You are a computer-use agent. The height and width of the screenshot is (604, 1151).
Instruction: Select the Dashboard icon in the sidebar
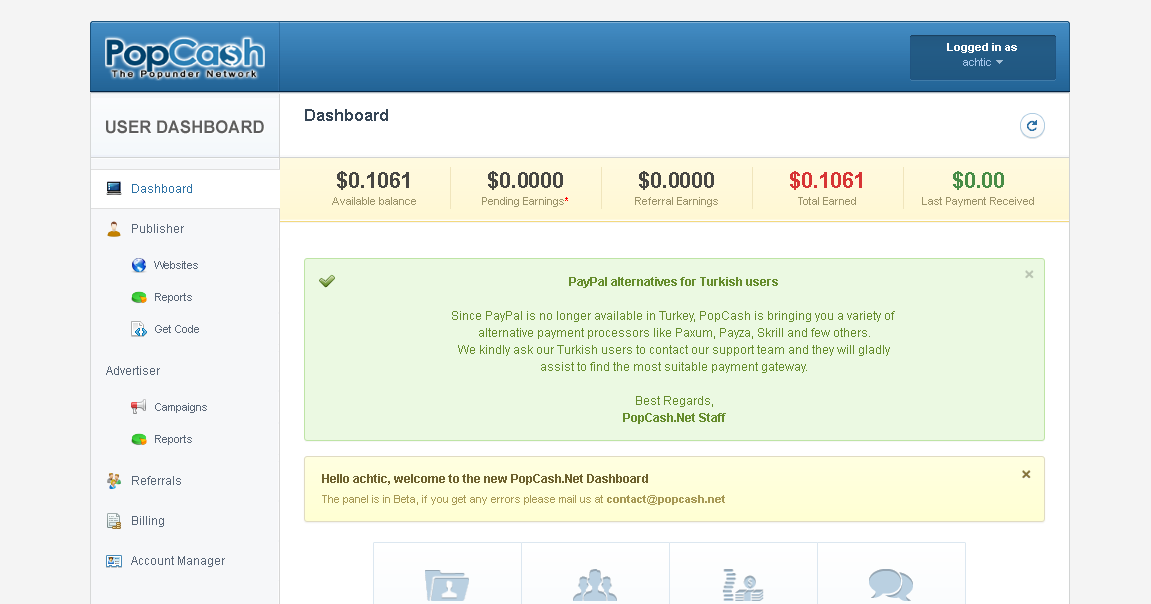113,188
